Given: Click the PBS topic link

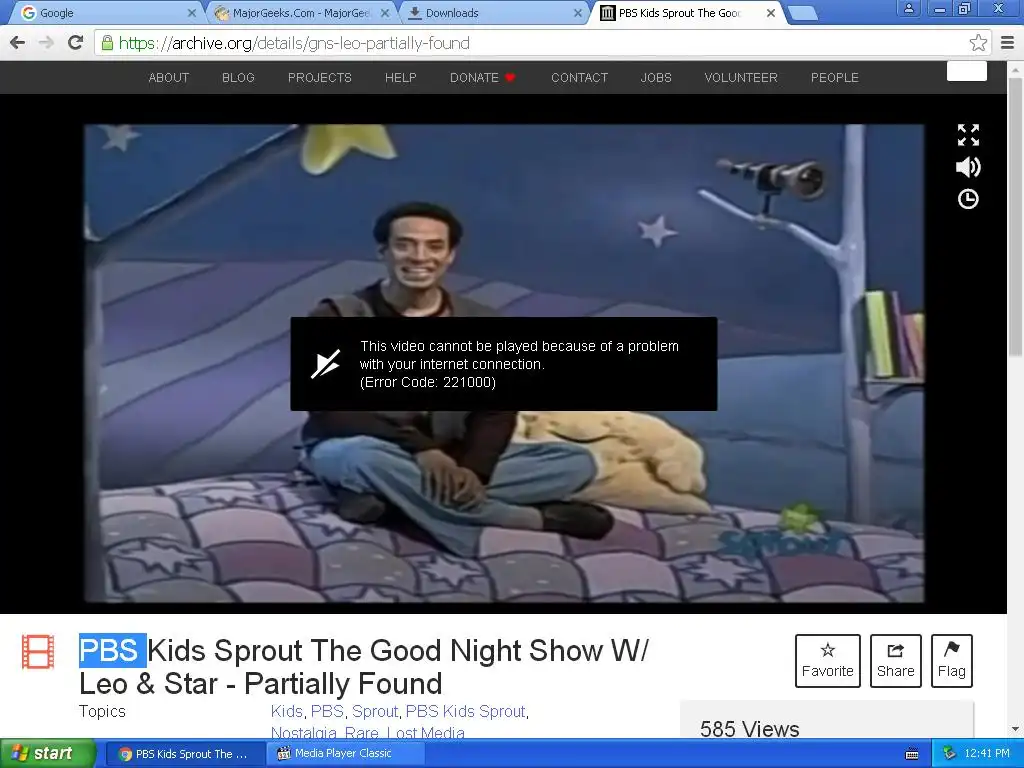Looking at the screenshot, I should [x=327, y=711].
